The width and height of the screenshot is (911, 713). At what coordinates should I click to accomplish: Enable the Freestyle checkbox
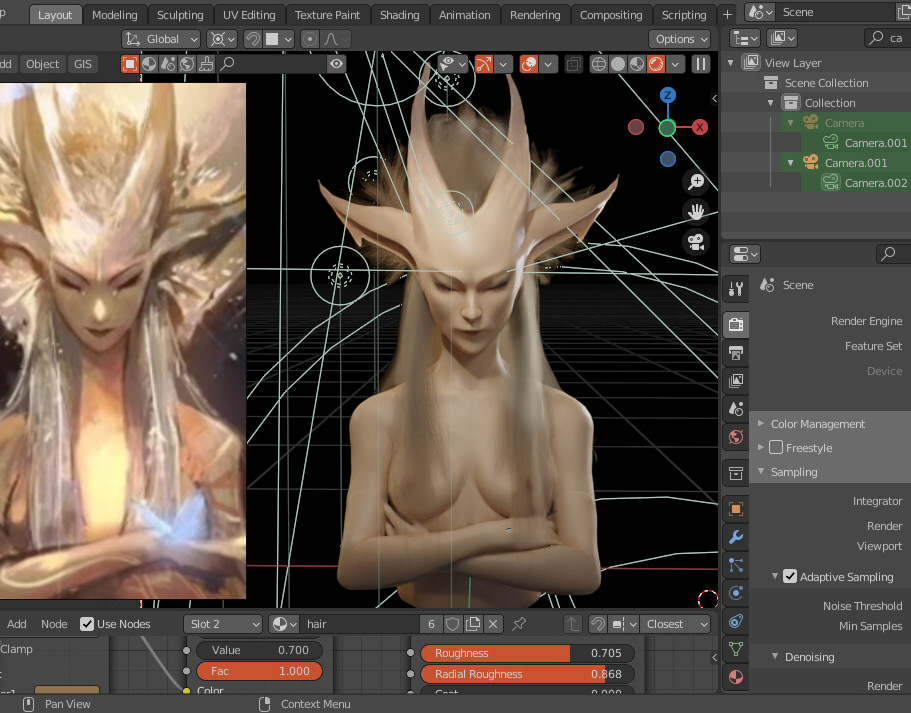tap(776, 447)
